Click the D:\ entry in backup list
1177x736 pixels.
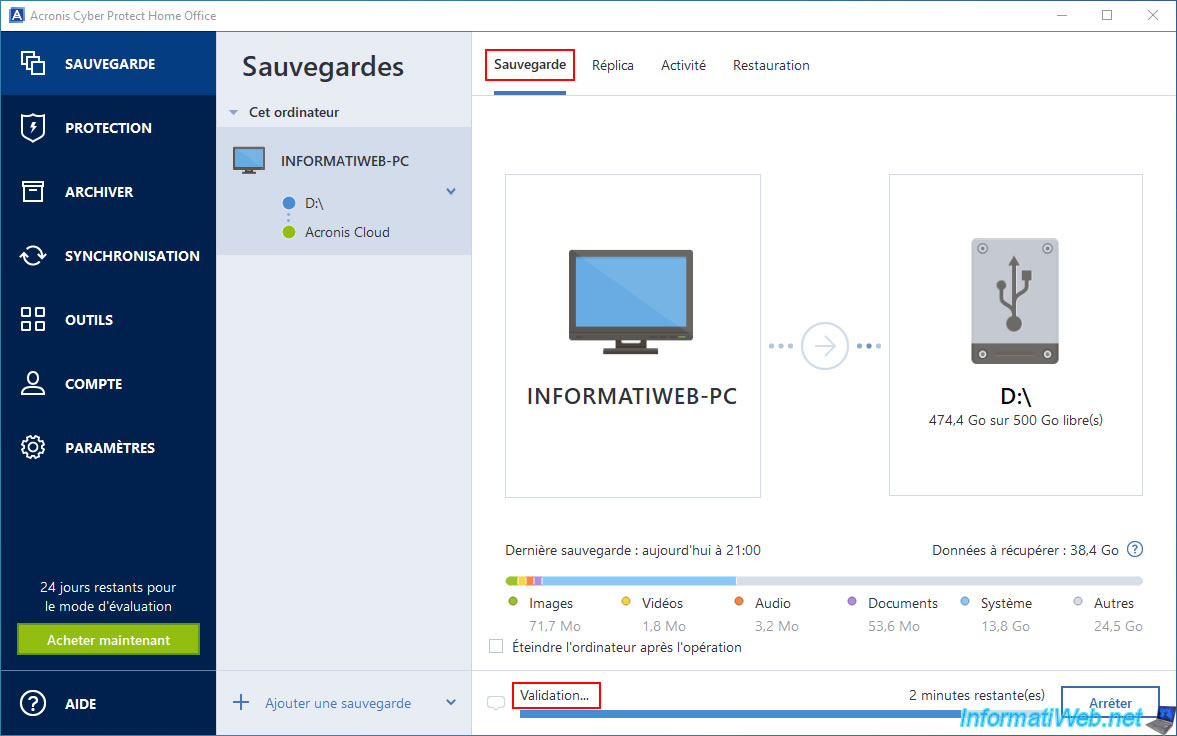tap(314, 203)
